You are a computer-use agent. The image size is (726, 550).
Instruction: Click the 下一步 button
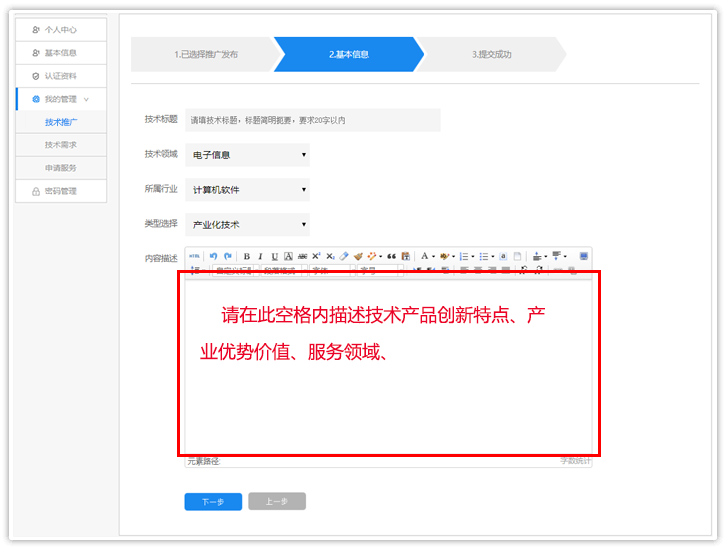coord(213,501)
